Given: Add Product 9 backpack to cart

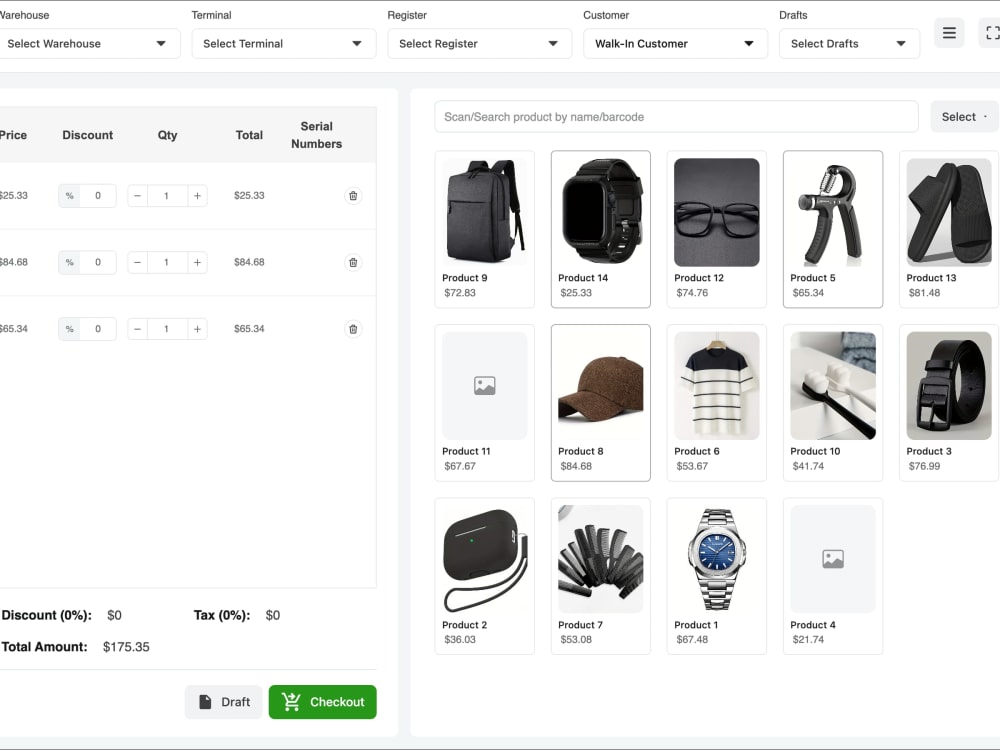Looking at the screenshot, I should click(x=485, y=229).
